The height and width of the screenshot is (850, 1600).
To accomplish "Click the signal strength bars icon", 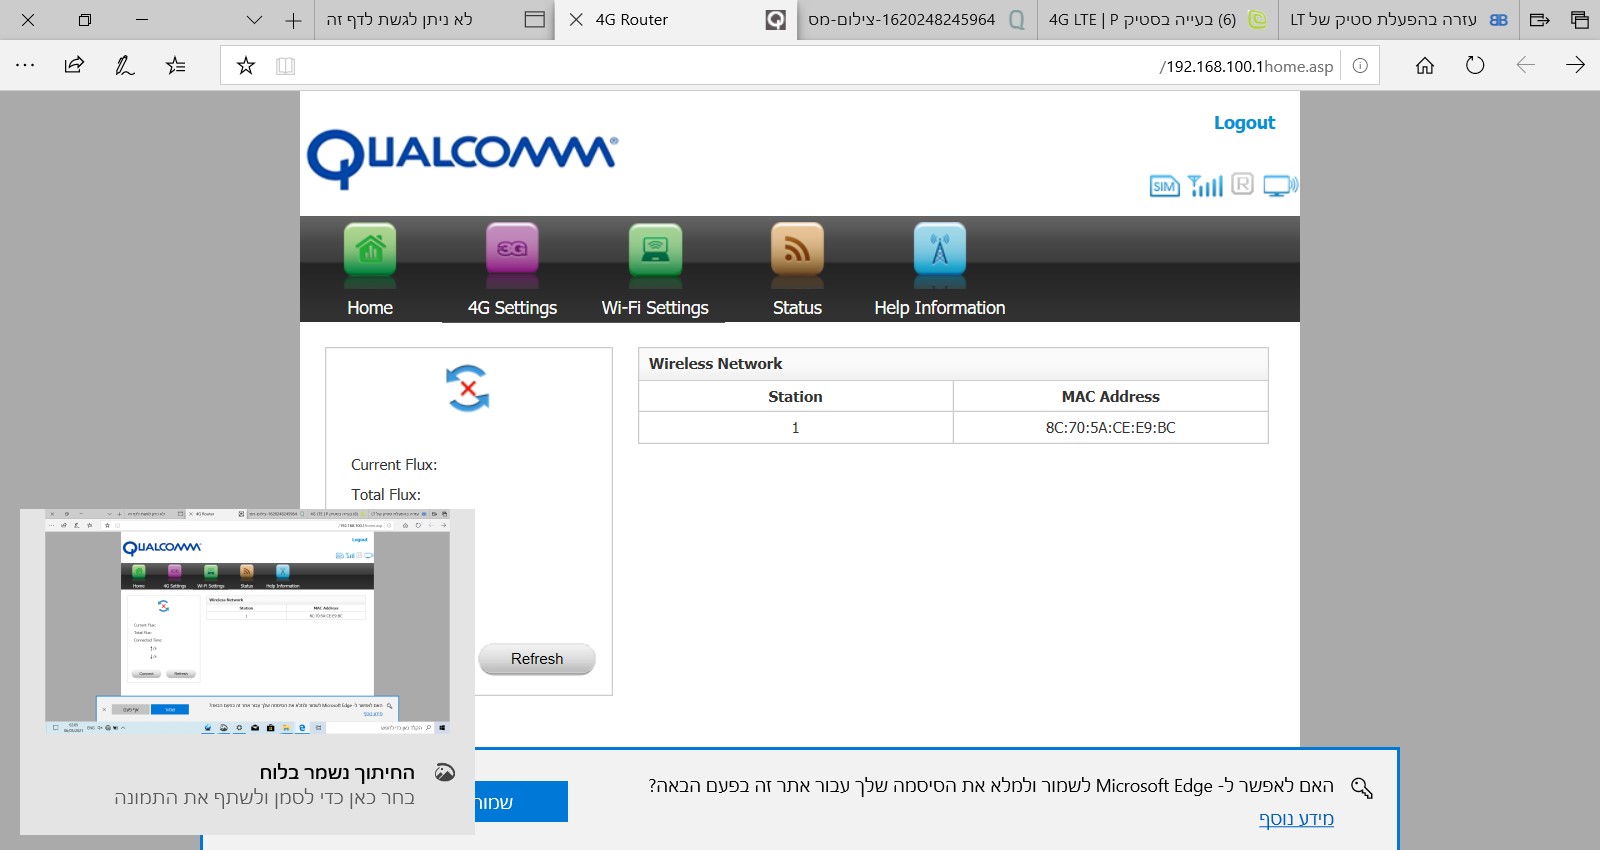I will tap(1205, 186).
